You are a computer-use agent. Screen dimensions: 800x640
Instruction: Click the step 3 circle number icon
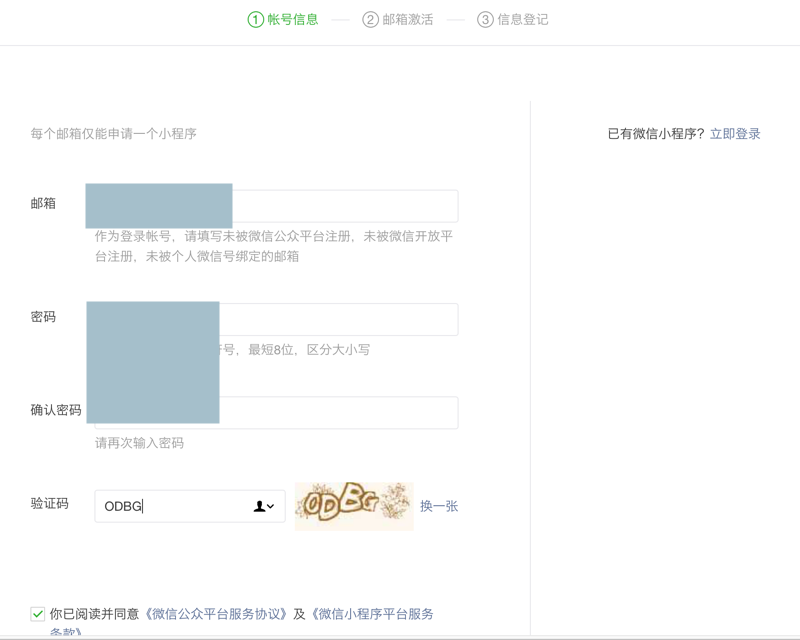click(x=485, y=19)
